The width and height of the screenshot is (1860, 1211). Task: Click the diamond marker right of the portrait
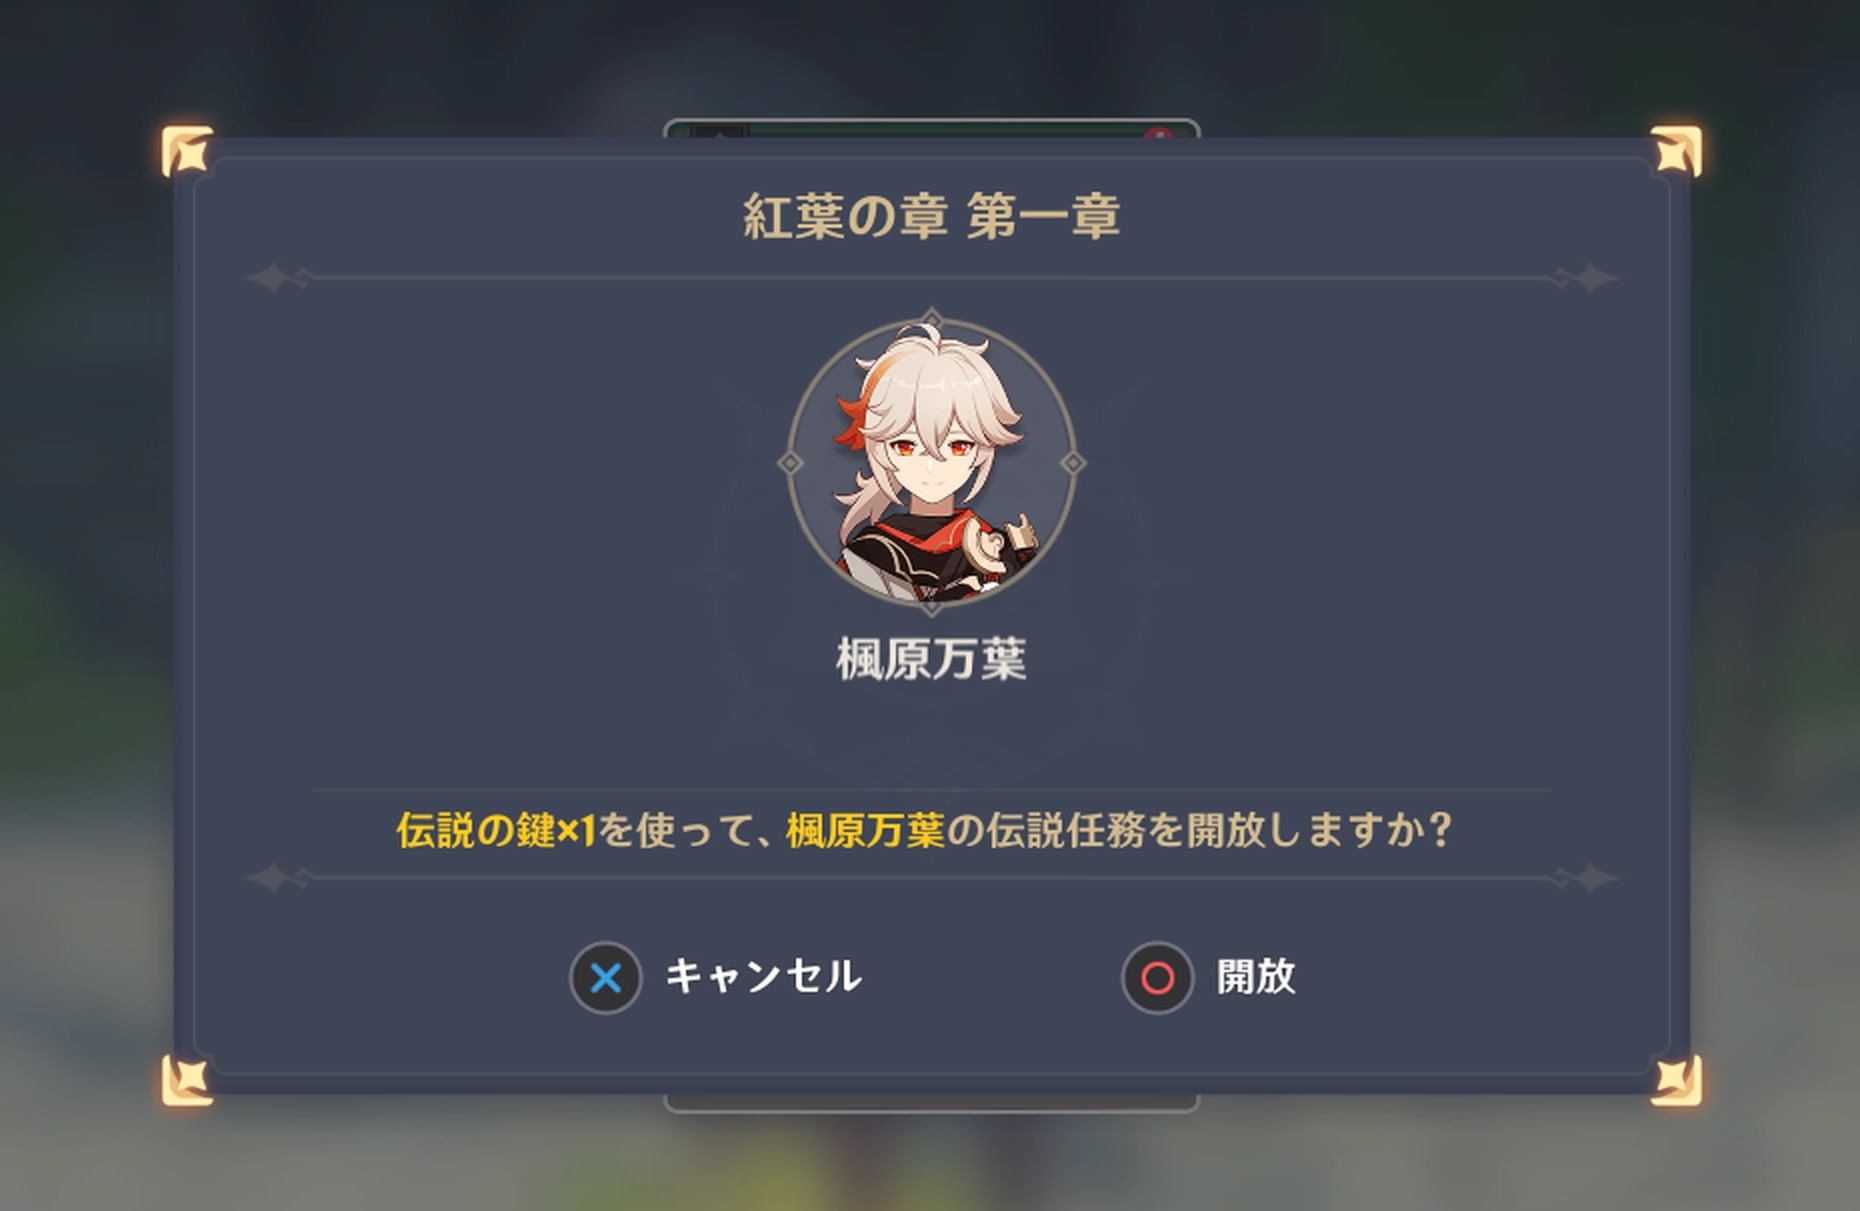point(1072,463)
